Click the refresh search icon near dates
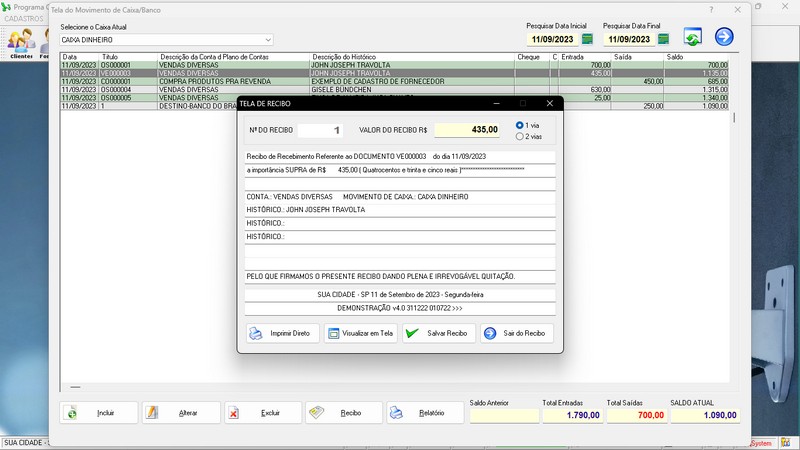The width and height of the screenshot is (800, 450). point(693,37)
